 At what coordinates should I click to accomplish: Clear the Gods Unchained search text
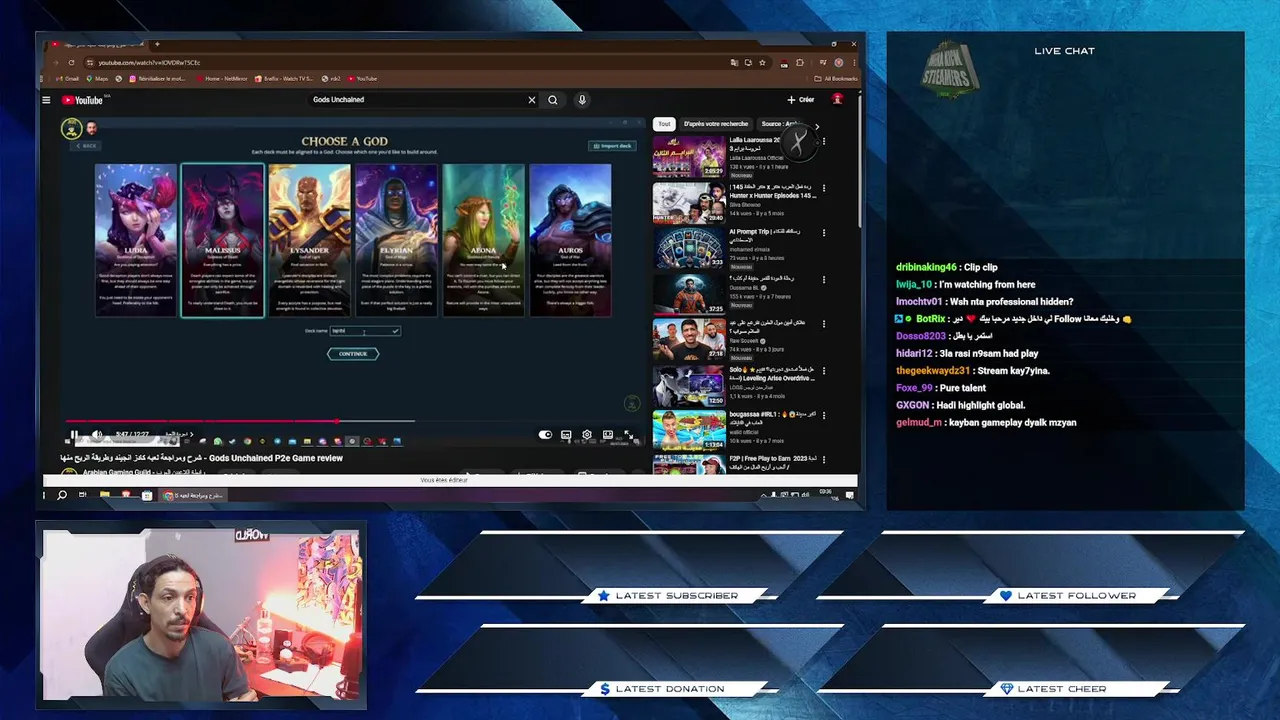tap(532, 100)
